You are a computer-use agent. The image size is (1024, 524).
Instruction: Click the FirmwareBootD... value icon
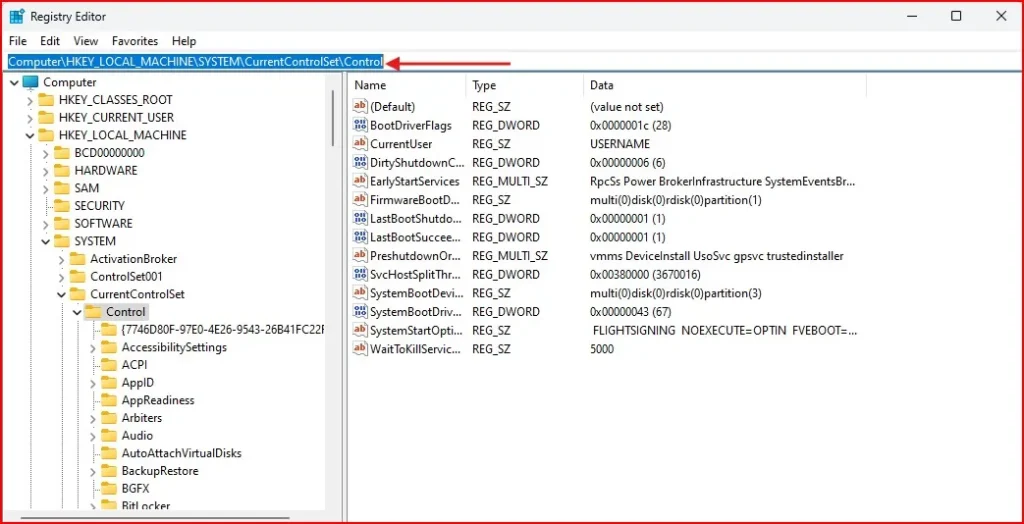coord(360,199)
